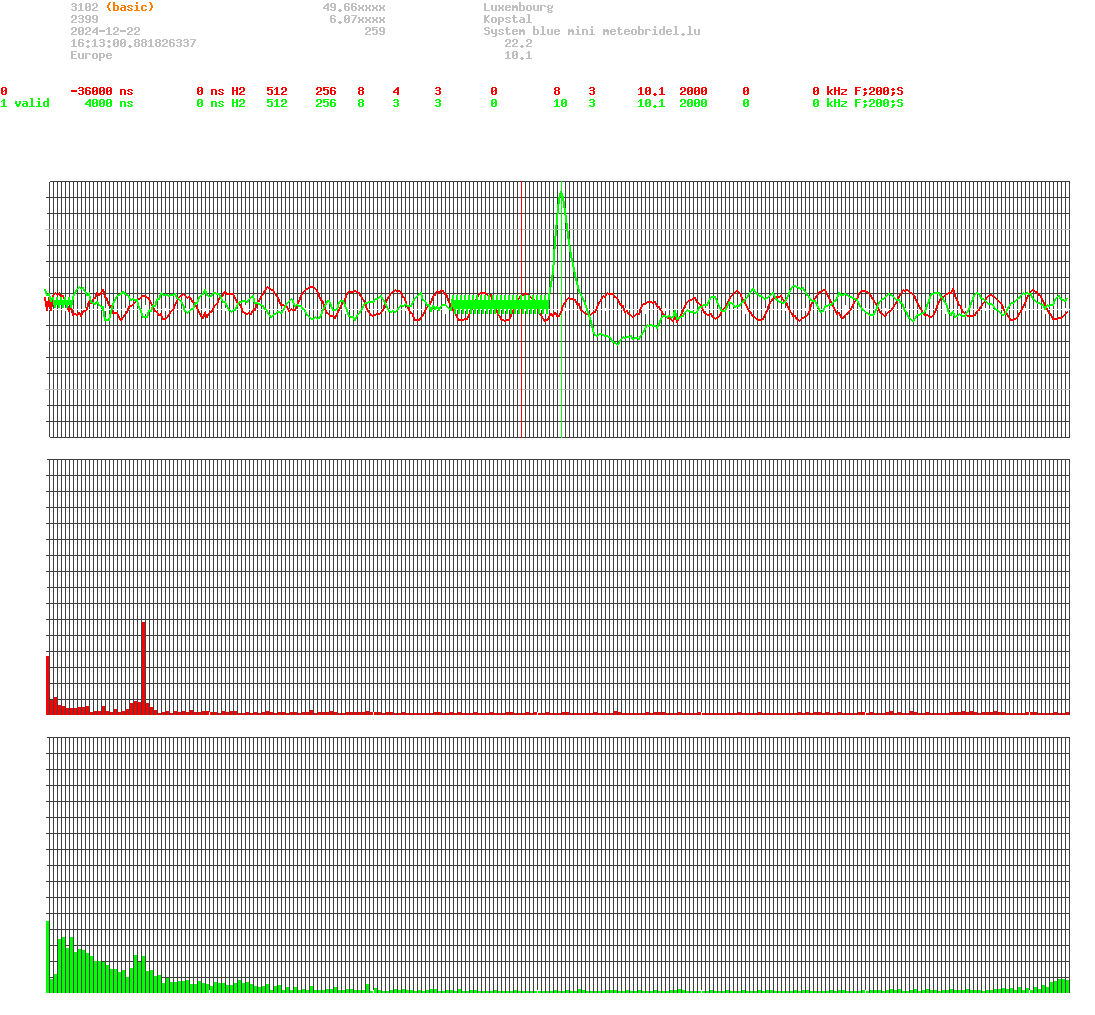Click the leftmost bar of the red spectrum
Image resolution: width=1095 pixels, height=1015 pixels.
(x=48, y=685)
